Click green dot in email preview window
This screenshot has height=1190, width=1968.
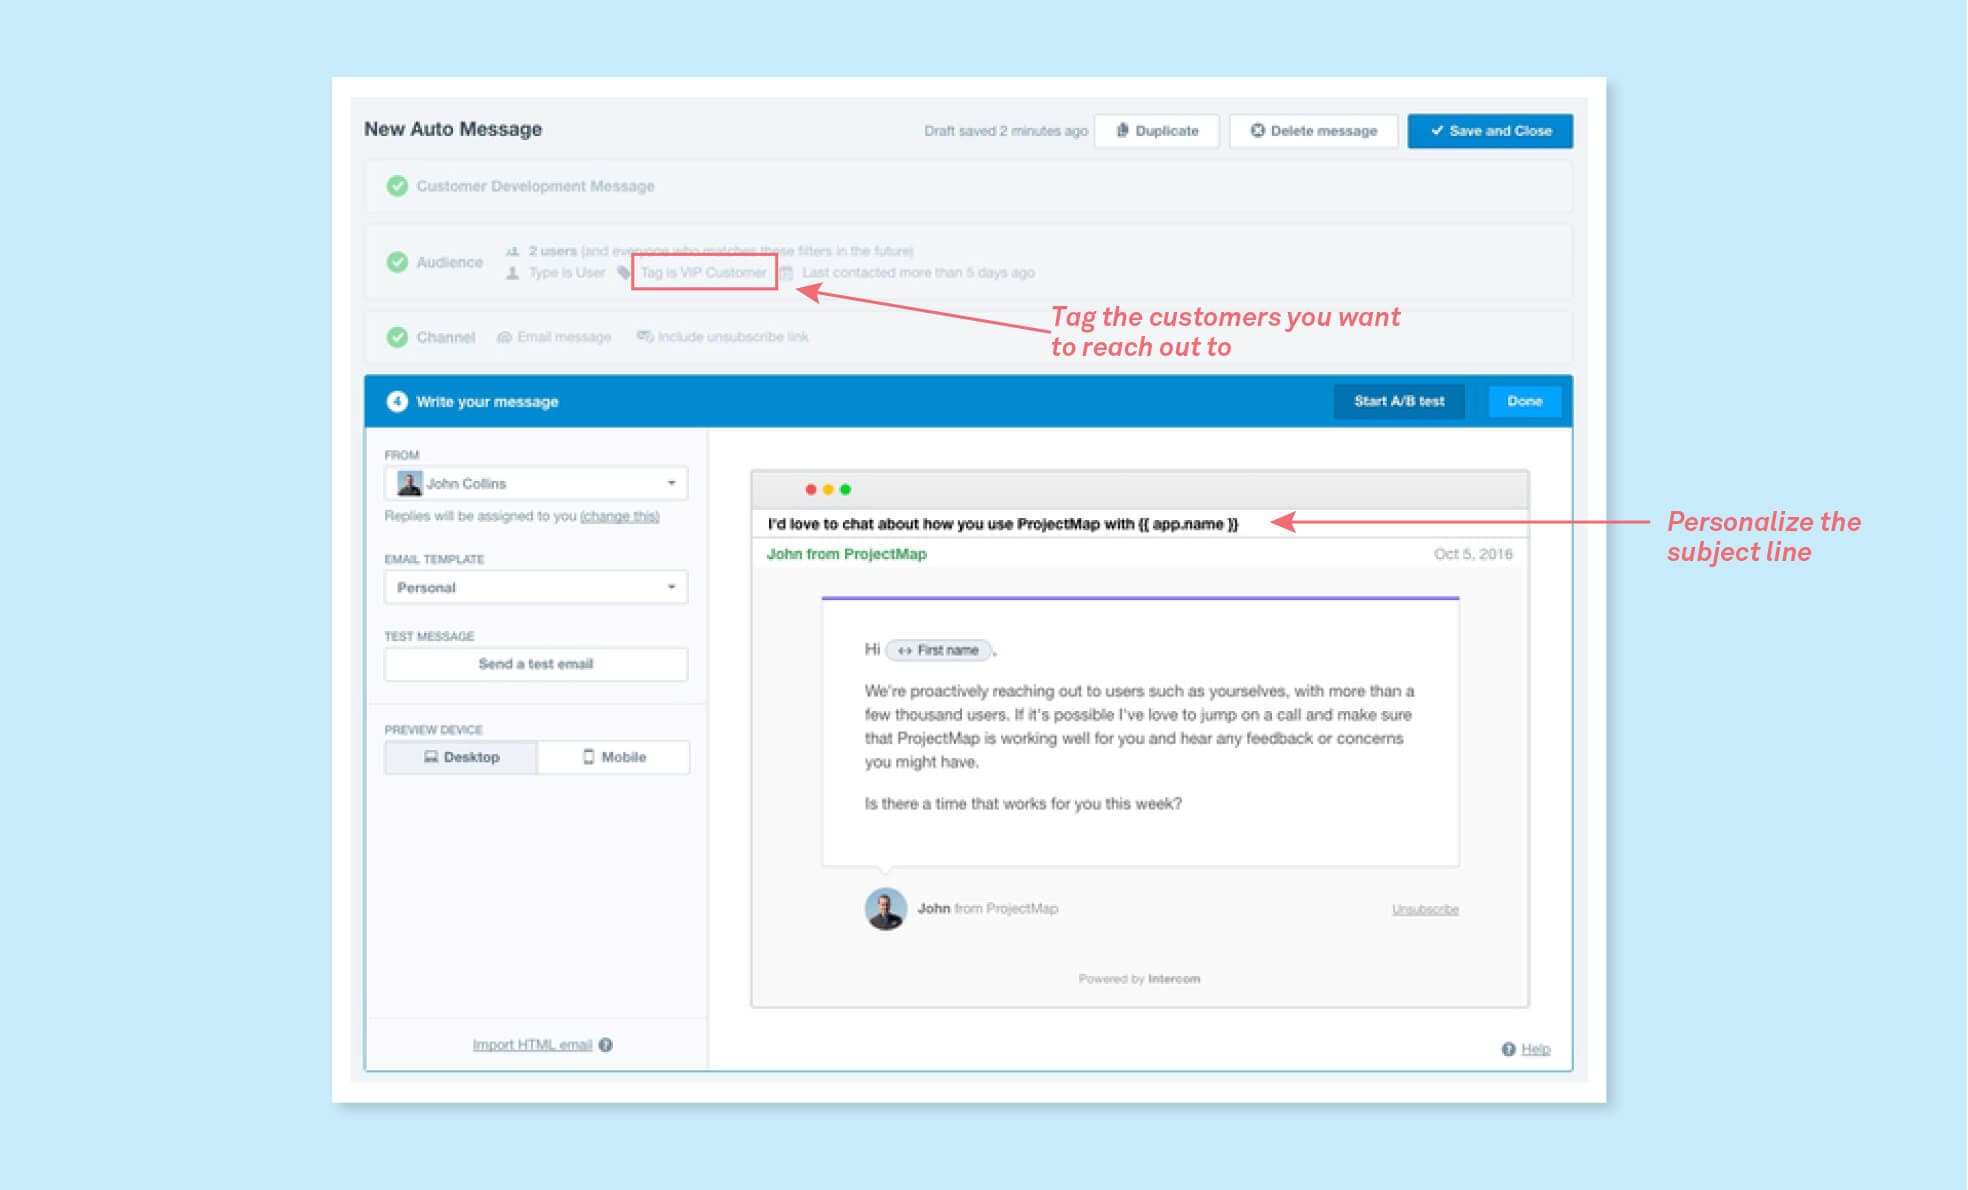click(846, 490)
